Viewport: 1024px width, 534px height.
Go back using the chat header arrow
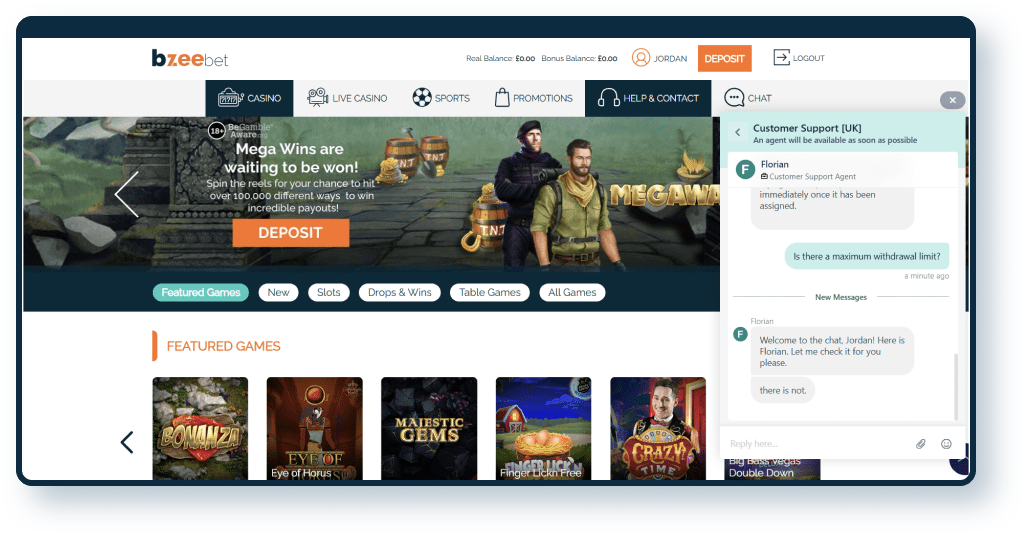(x=738, y=132)
